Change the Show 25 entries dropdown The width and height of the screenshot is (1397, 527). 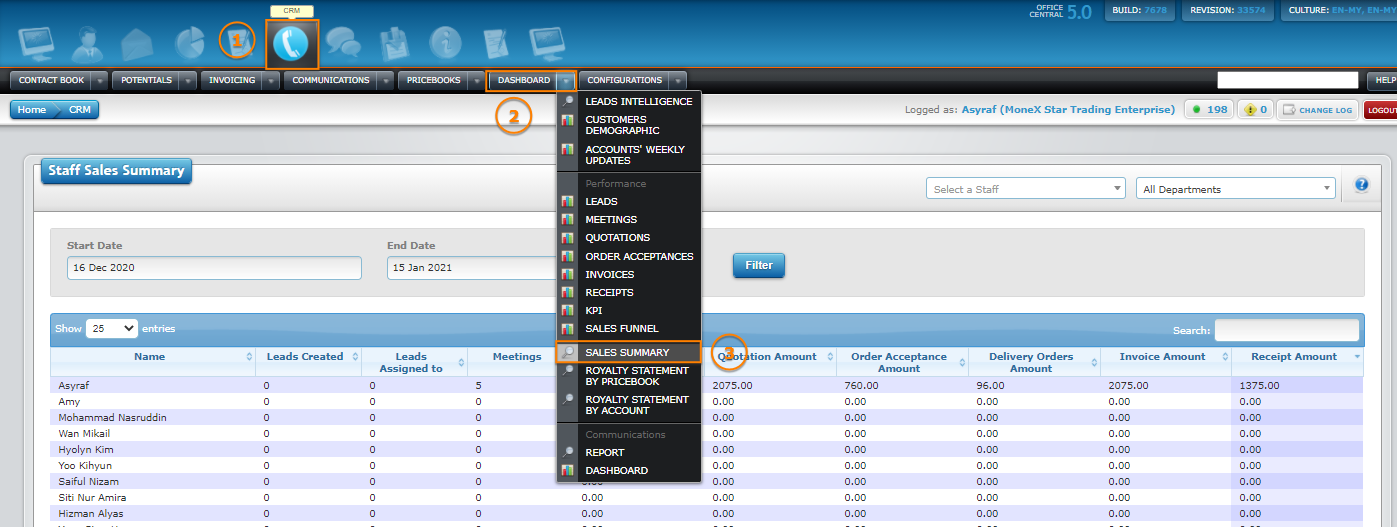click(x=112, y=328)
